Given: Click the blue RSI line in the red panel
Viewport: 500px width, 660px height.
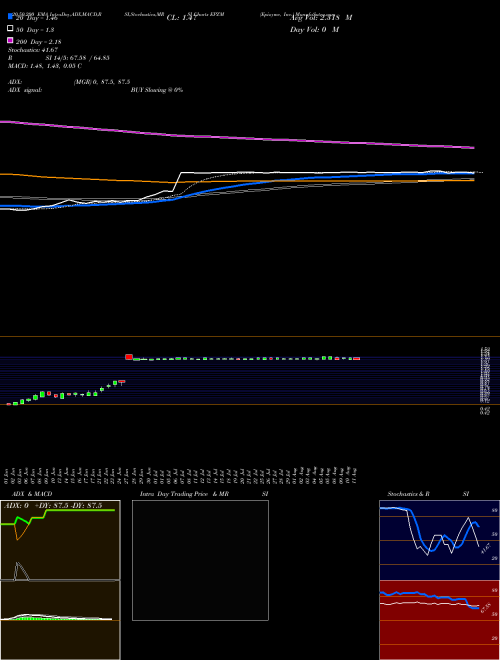Looking at the screenshot, I should (429, 598).
